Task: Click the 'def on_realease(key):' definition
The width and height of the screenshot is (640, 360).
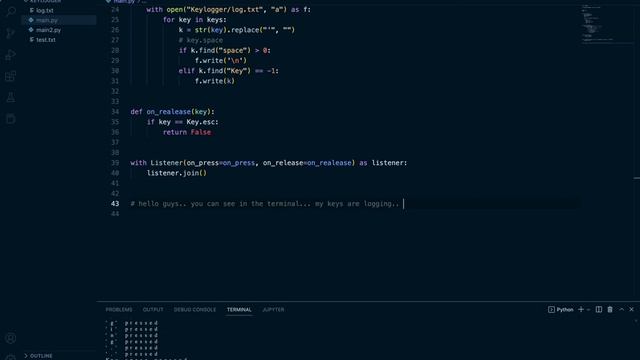Action: (x=172, y=111)
